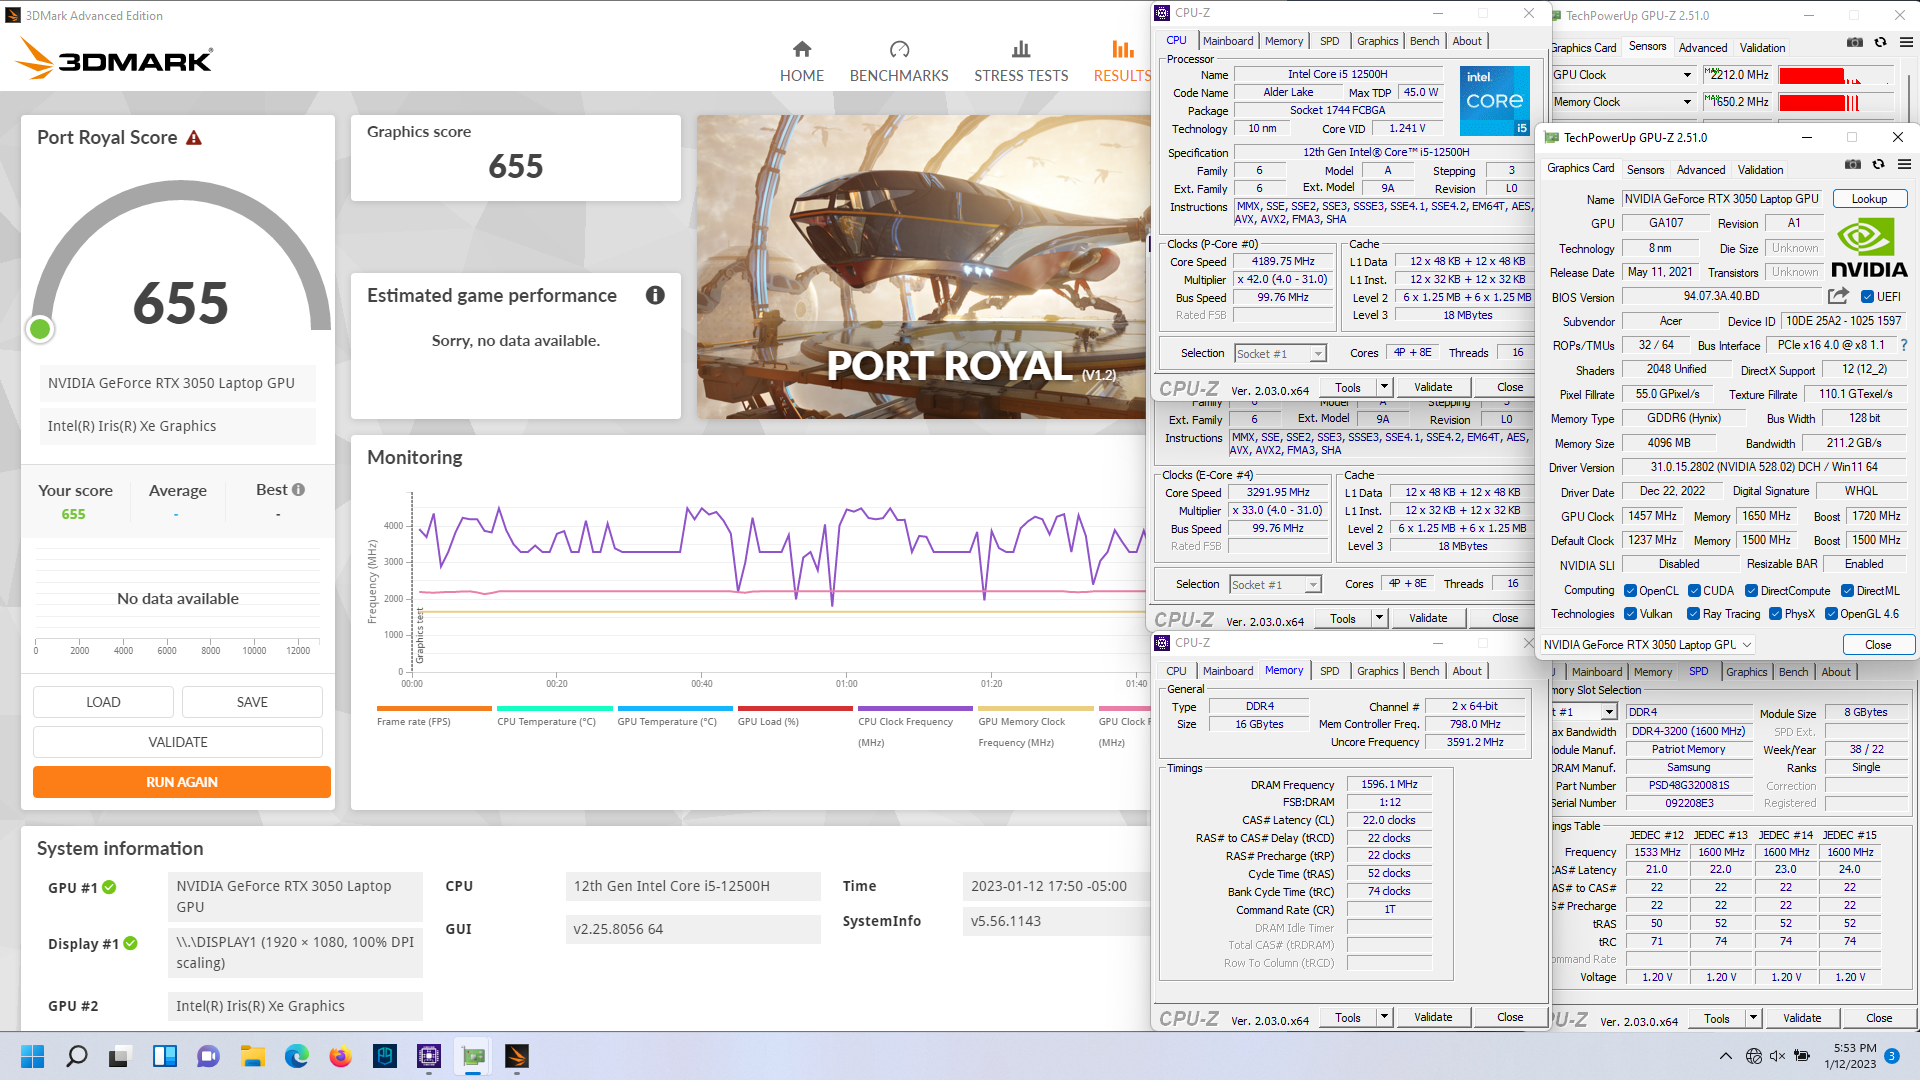Click the BIOS export share icon in GPU-Z
Screen dimensions: 1920x1080
(1838, 296)
